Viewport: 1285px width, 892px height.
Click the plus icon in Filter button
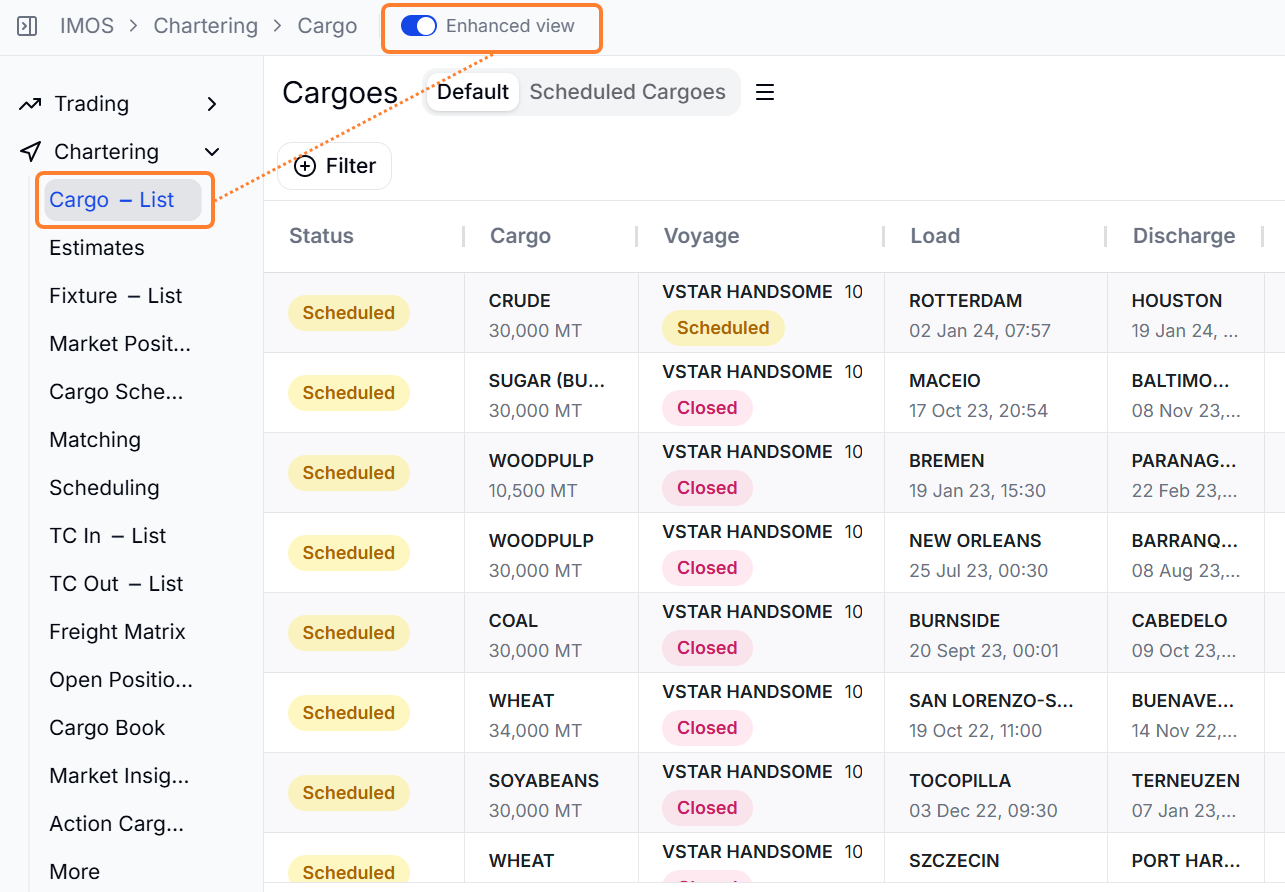[305, 166]
